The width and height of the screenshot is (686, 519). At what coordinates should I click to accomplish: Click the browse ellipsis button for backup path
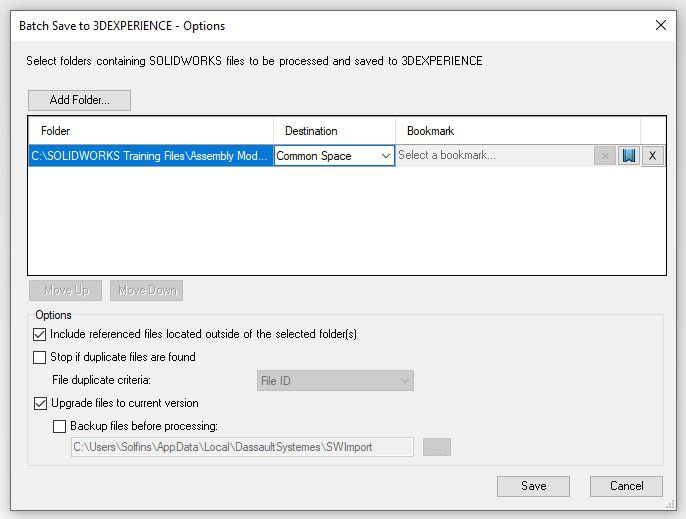tap(437, 447)
